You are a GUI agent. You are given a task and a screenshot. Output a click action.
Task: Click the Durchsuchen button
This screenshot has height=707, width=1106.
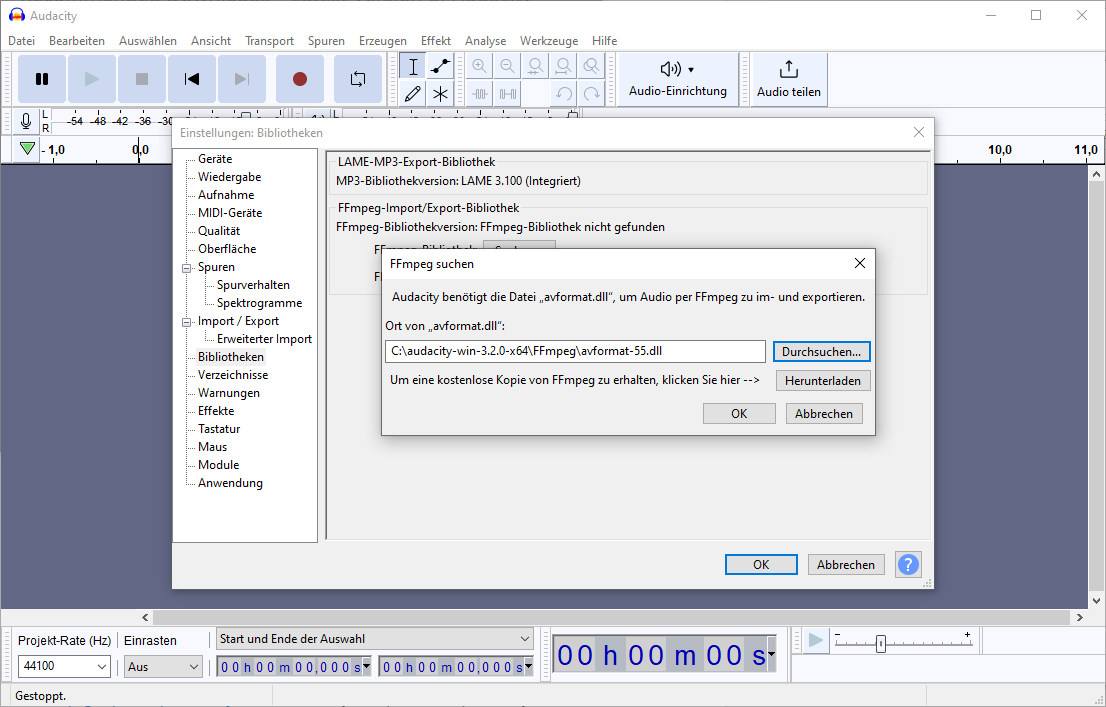coord(821,351)
